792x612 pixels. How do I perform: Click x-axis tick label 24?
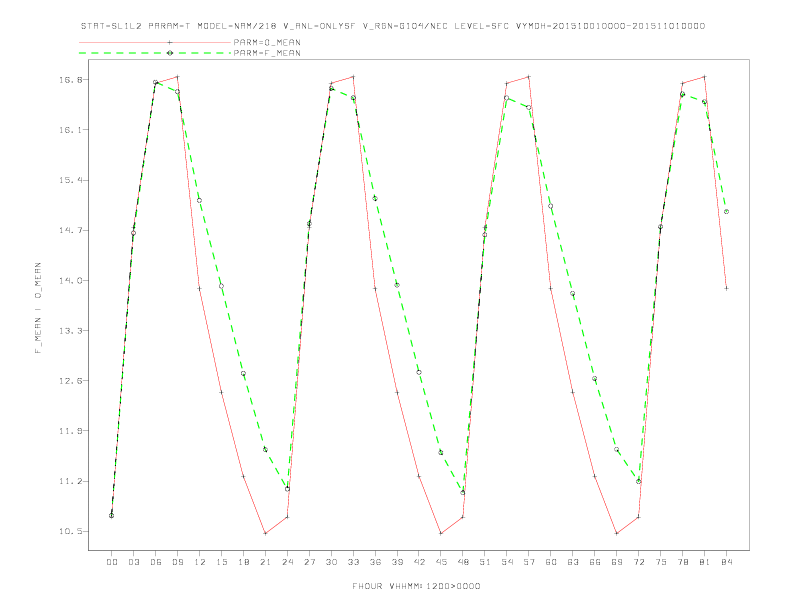[x=287, y=562]
